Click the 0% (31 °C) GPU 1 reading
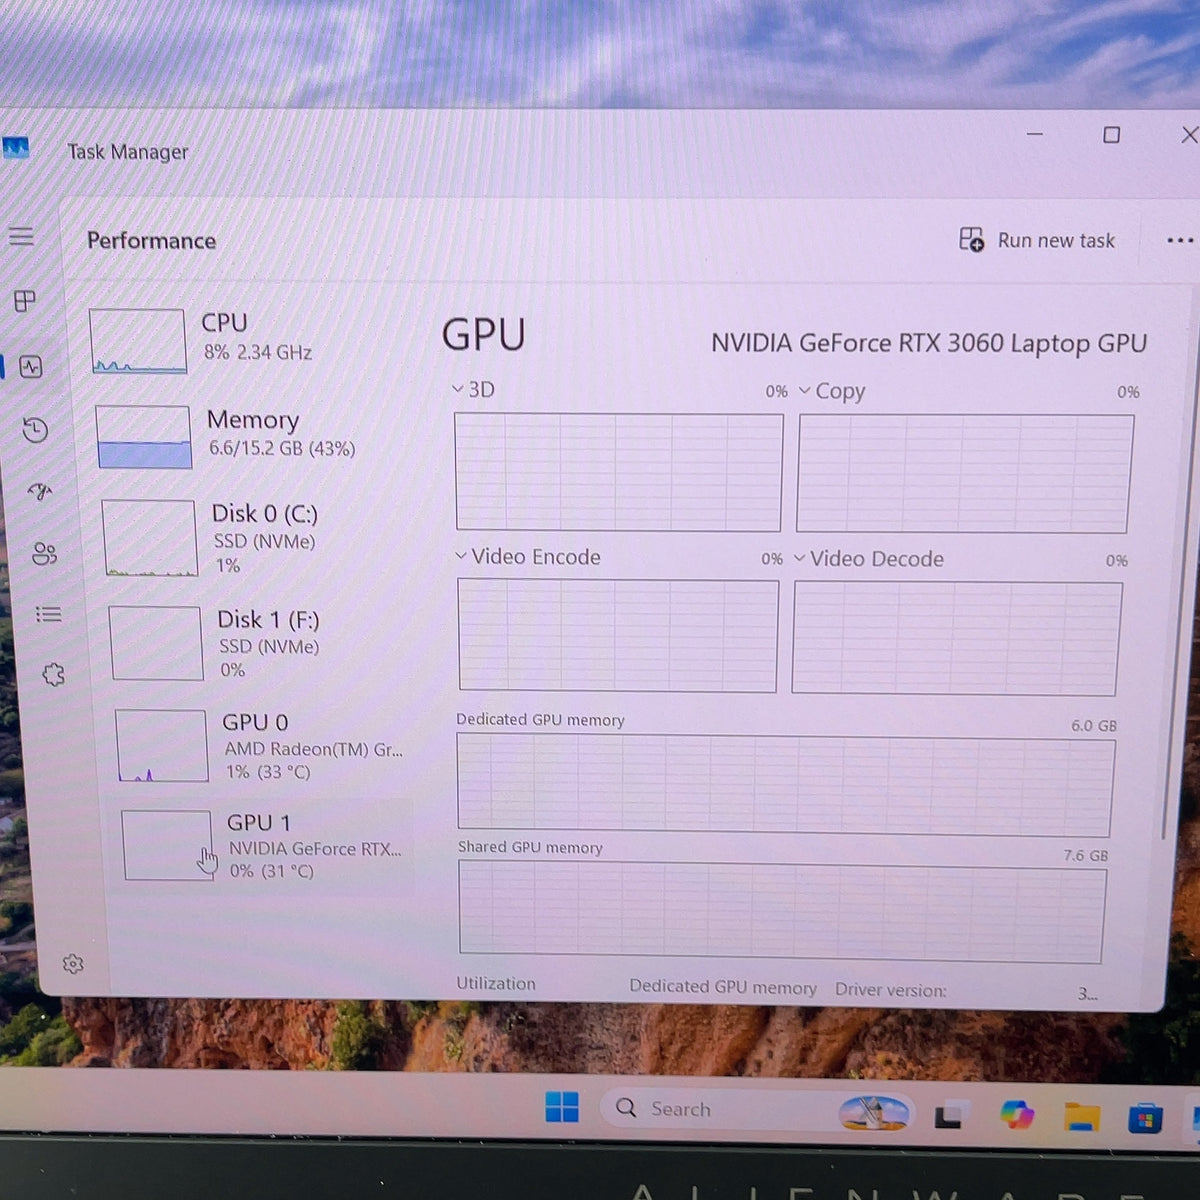Screen dimensions: 1200x1200 tap(271, 871)
